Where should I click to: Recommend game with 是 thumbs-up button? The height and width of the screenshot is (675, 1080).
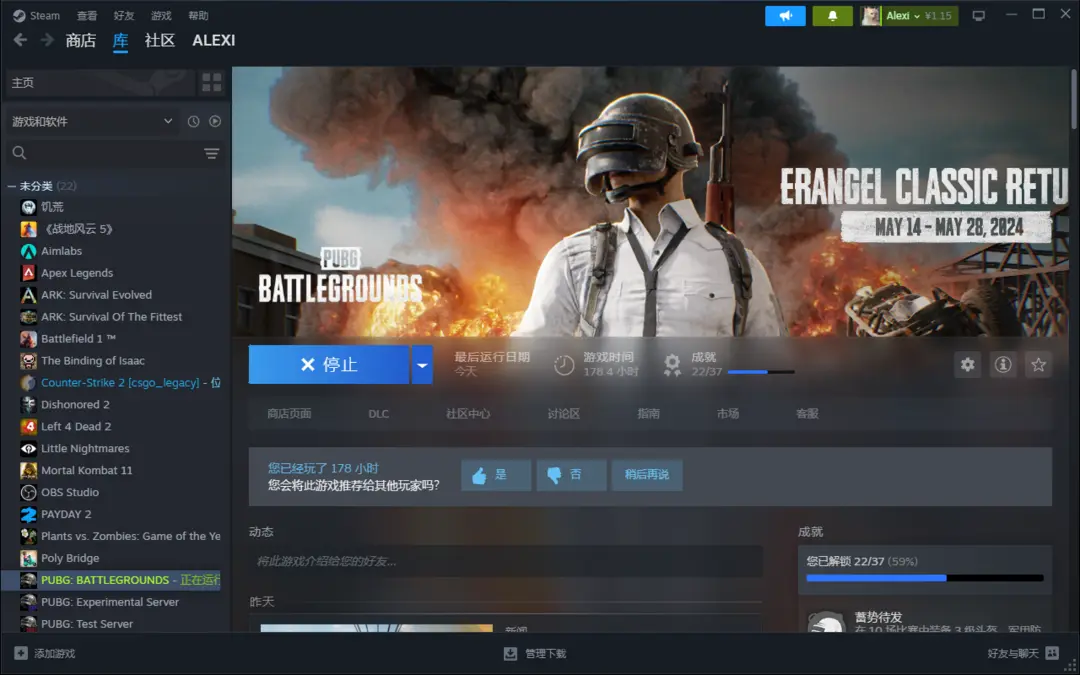point(496,475)
